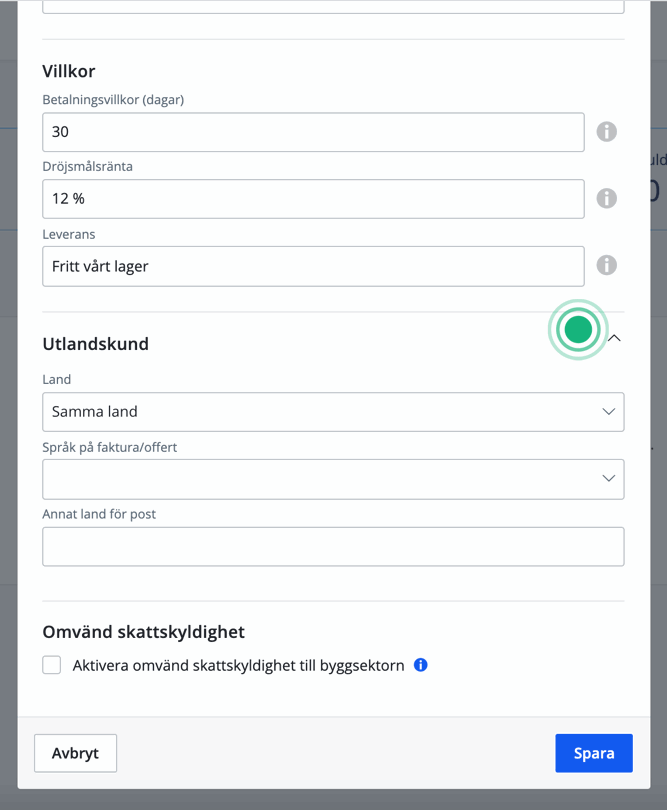Image resolution: width=667 pixels, height=810 pixels.
Task: Click info icon beside Betalningsvillkor field
Action: [606, 132]
